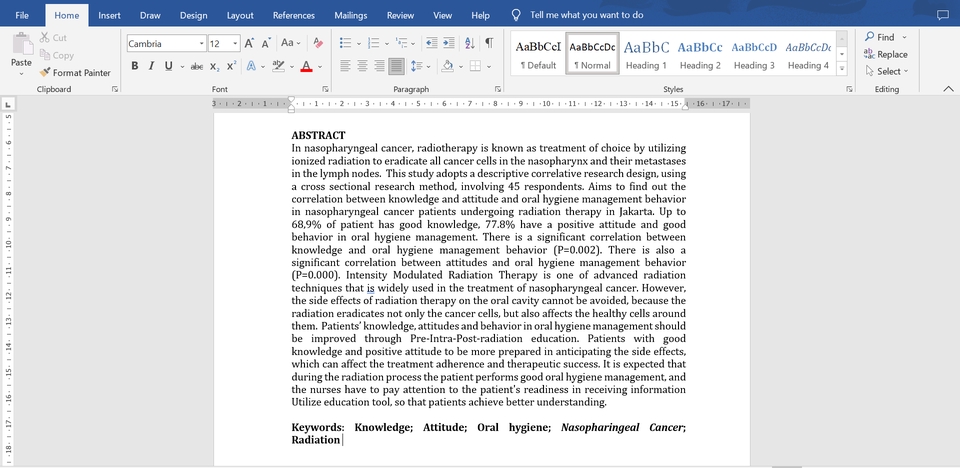Apply the Heading 3 style

tap(754, 54)
